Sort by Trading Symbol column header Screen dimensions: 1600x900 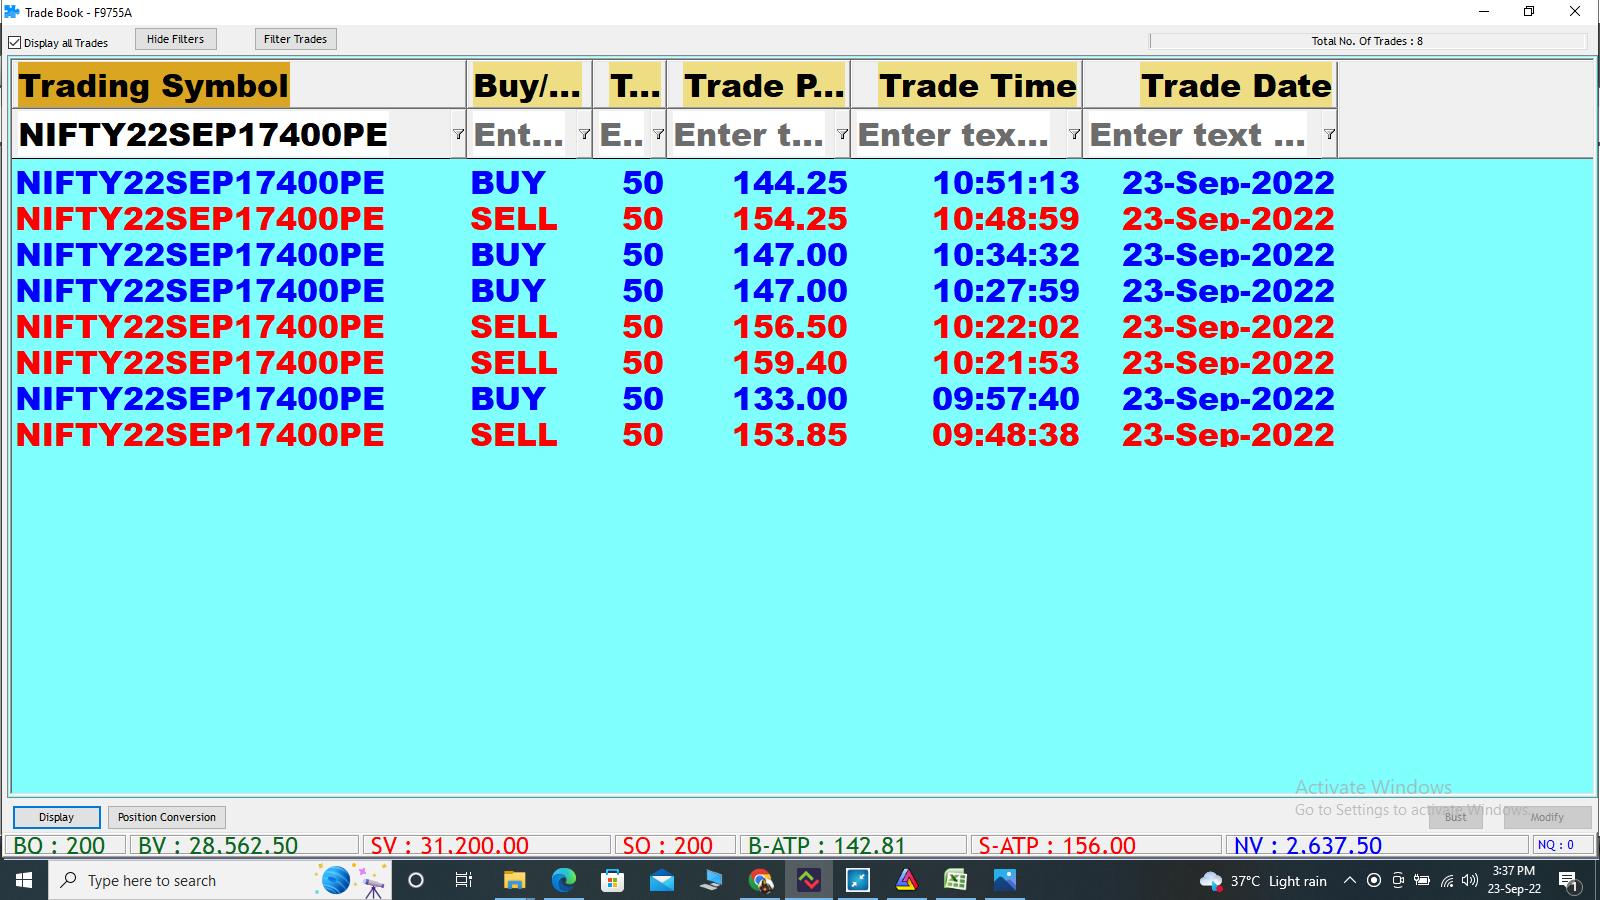click(x=239, y=85)
